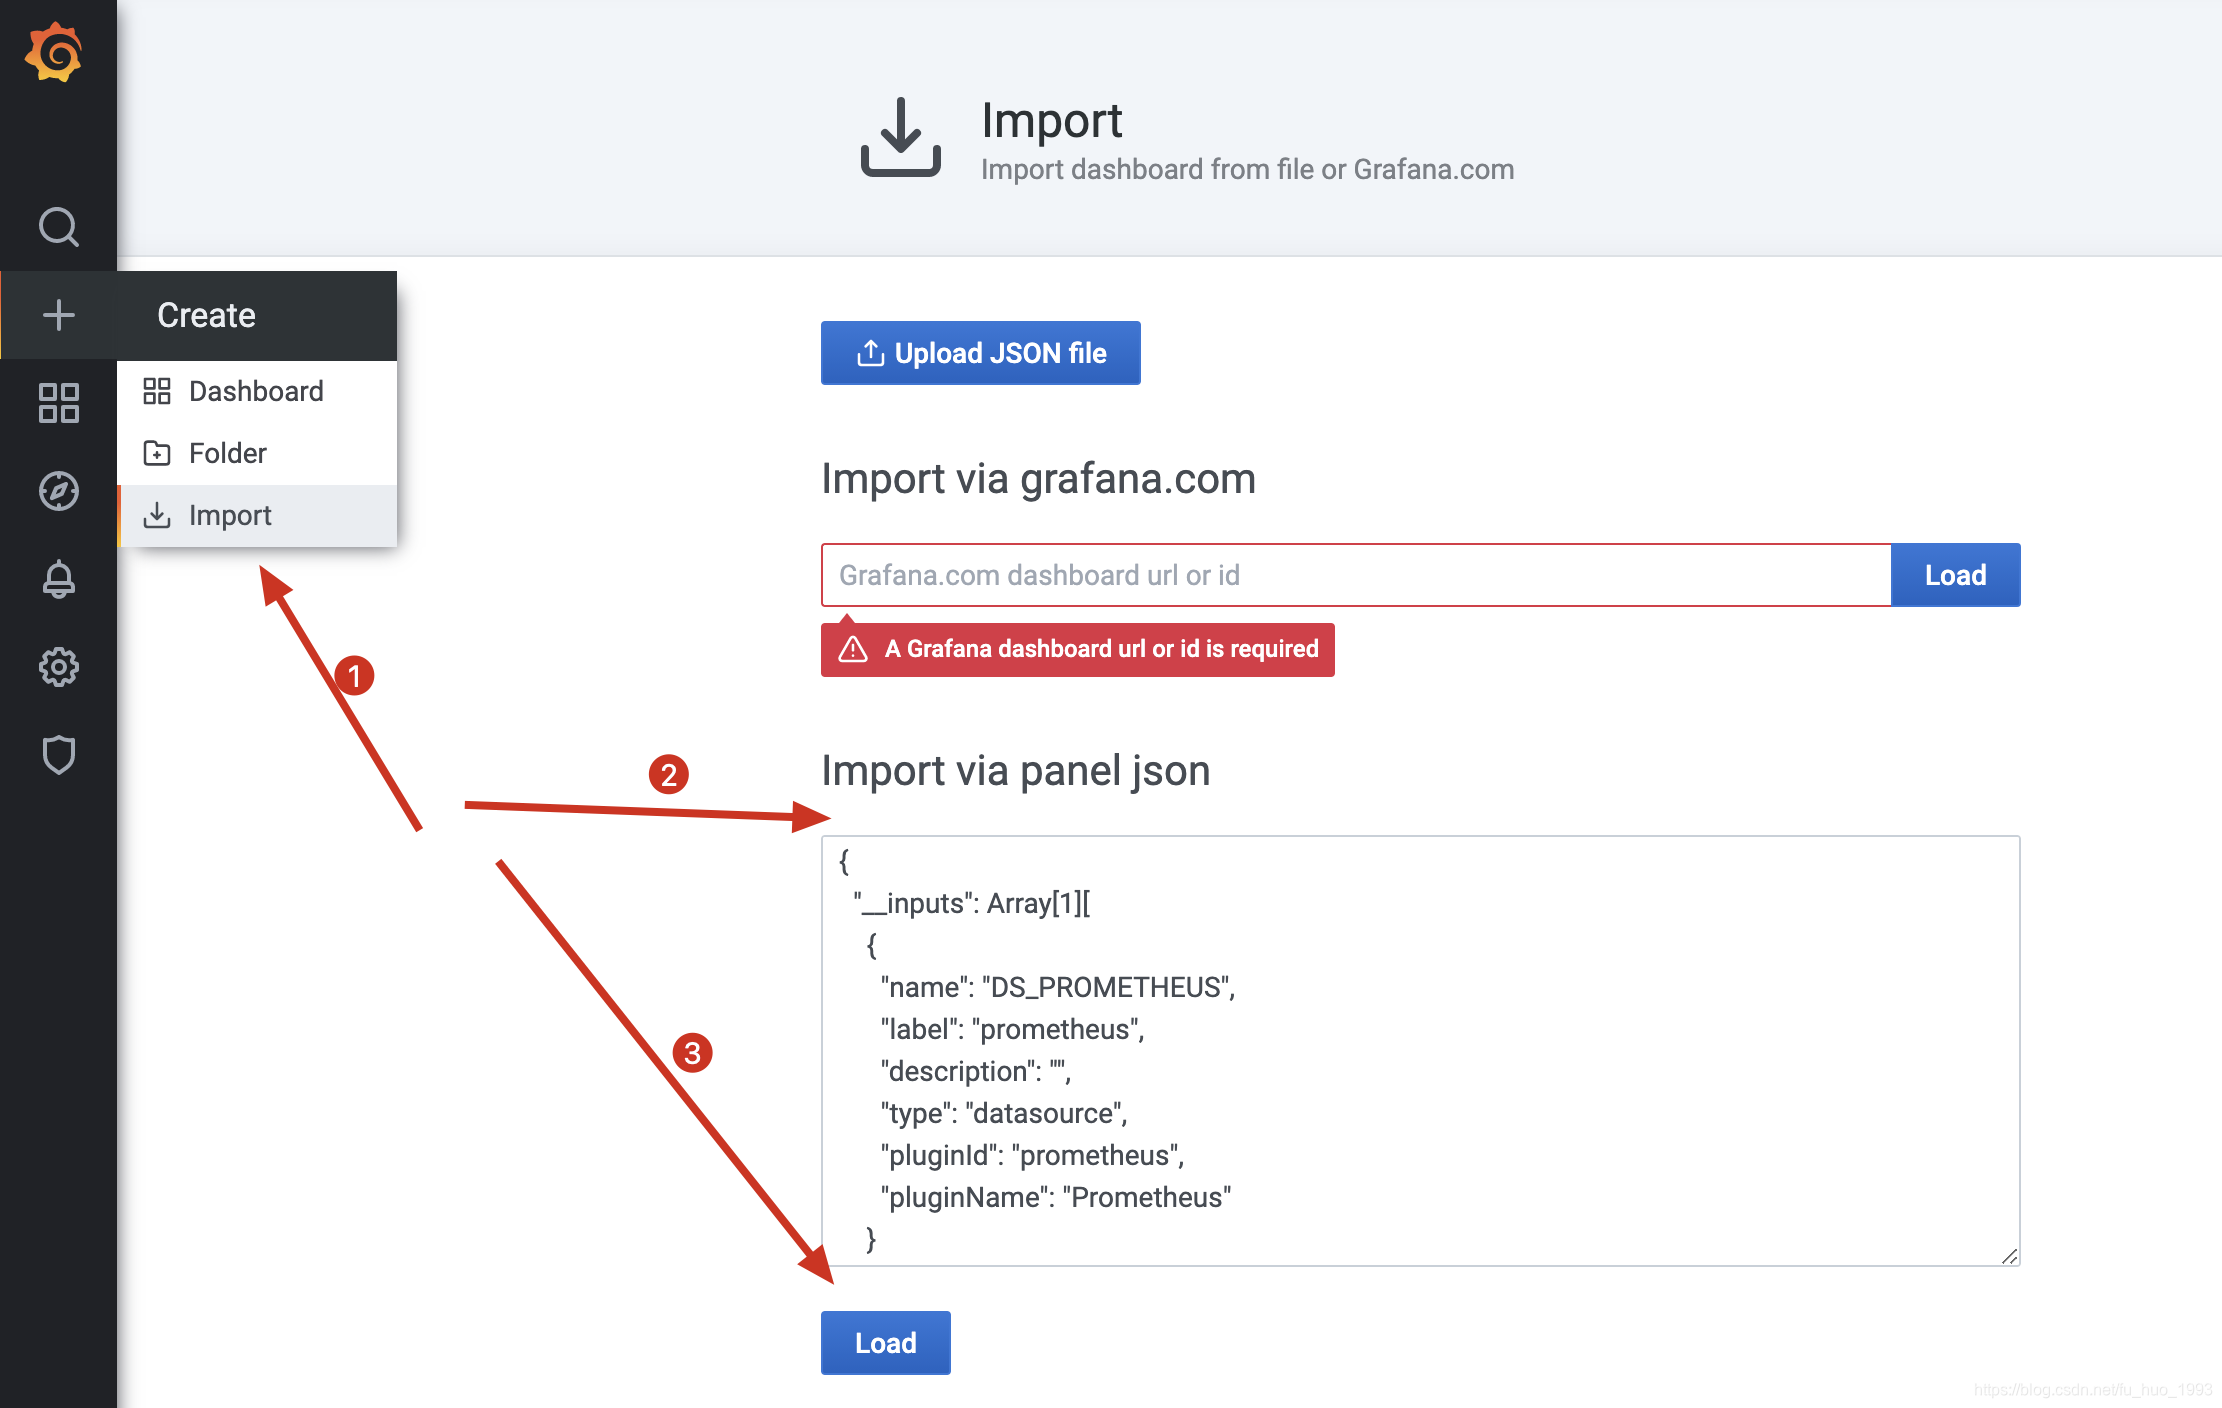This screenshot has height=1408, width=2222.
Task: Open the Dashboards grid sidebar icon
Action: pos(58,403)
